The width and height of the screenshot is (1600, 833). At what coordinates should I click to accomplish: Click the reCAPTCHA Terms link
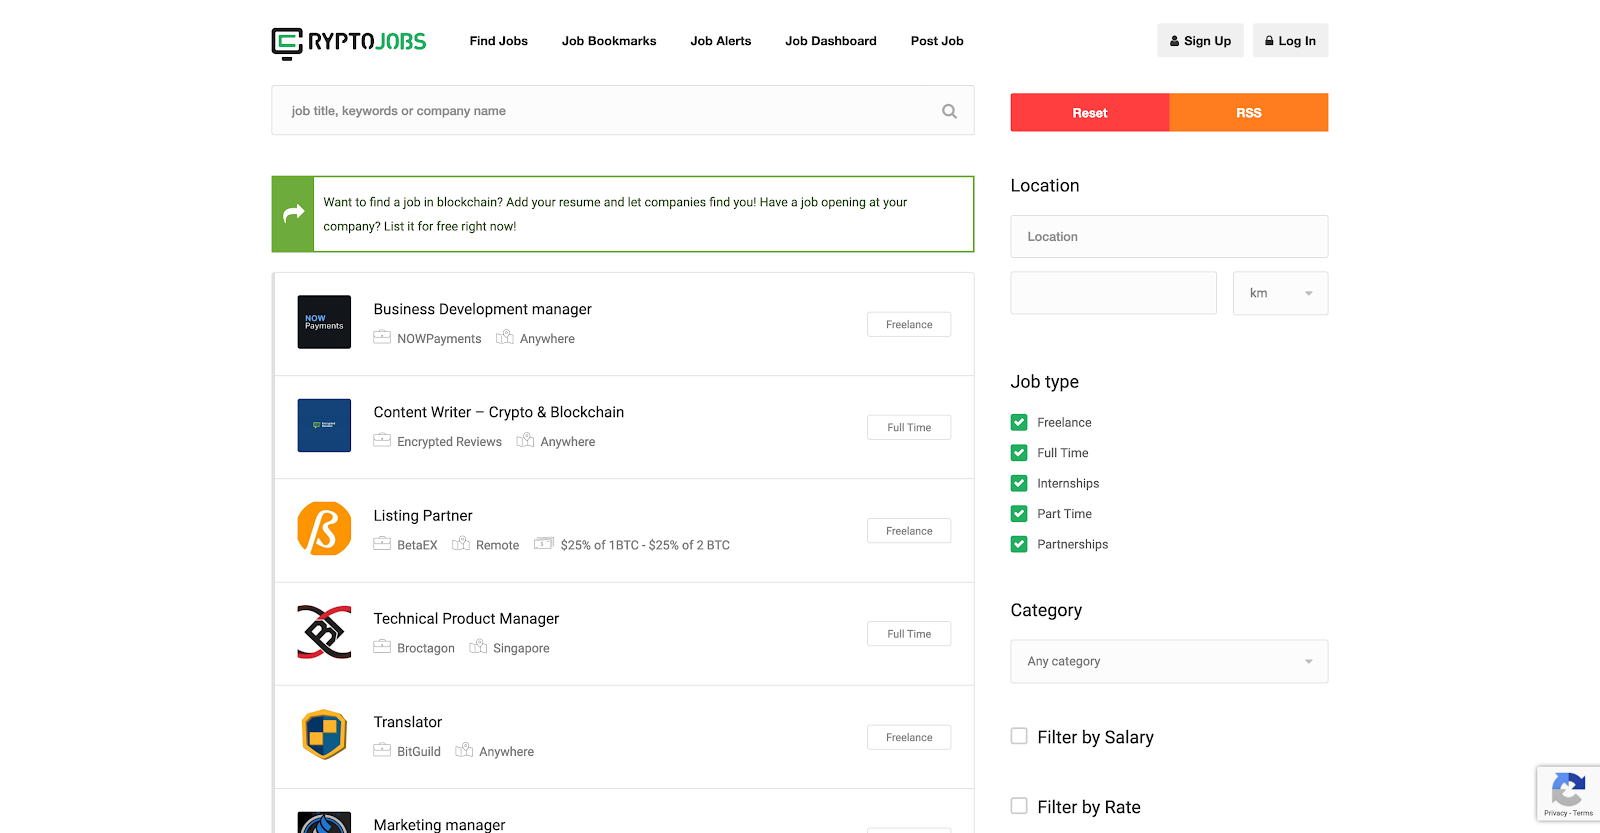tap(1583, 813)
